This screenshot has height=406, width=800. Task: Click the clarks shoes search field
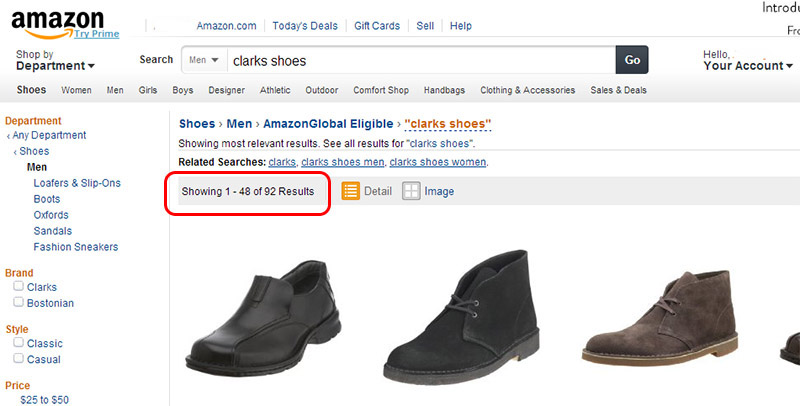click(x=420, y=60)
